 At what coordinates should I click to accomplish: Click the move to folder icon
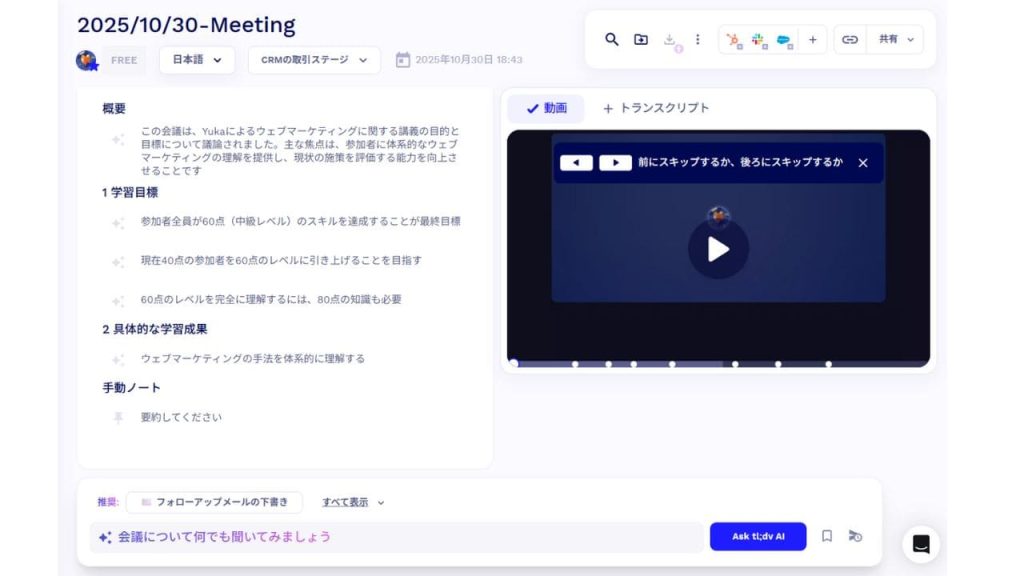point(641,39)
